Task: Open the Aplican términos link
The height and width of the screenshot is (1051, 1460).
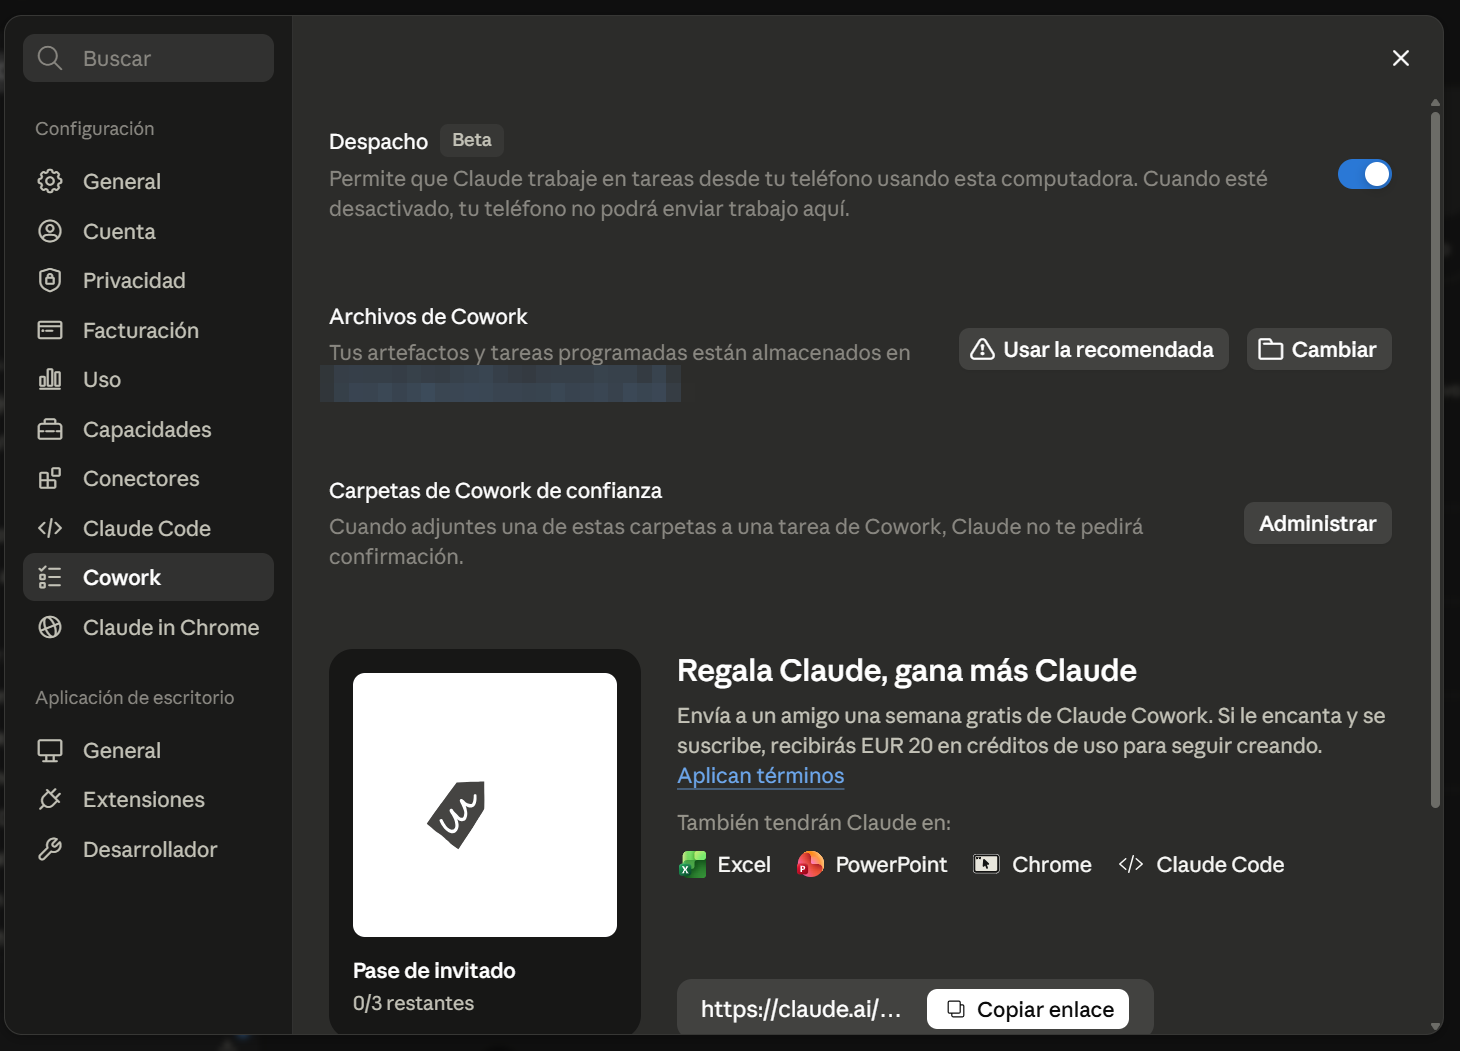Action: pyautogui.click(x=760, y=775)
